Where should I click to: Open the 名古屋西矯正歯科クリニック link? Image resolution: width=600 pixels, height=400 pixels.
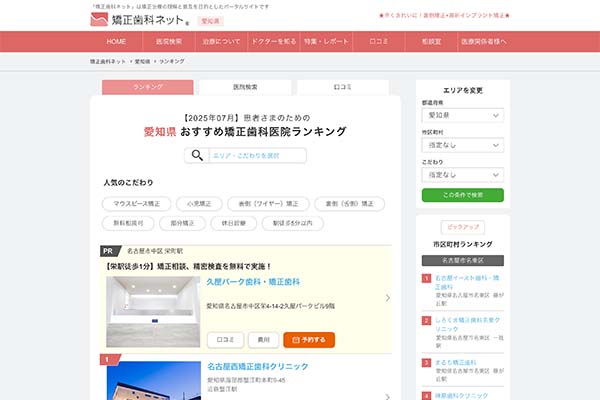259,366
